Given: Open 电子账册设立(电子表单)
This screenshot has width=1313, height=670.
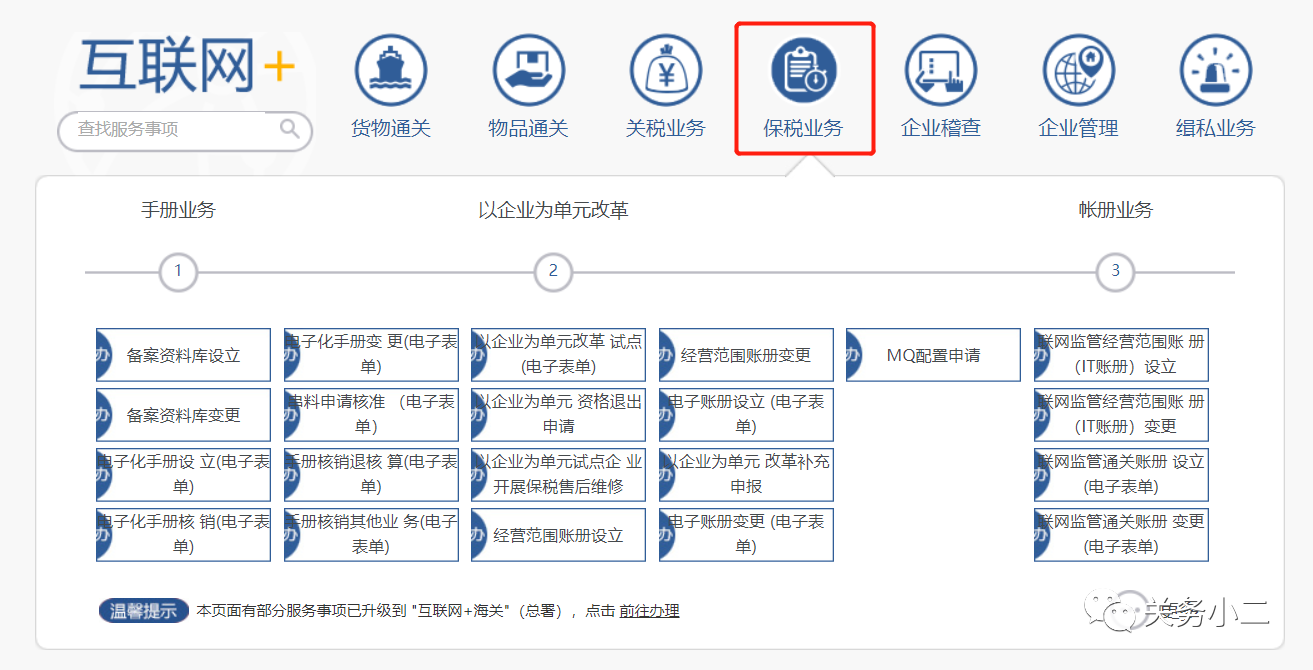Looking at the screenshot, I should [x=746, y=415].
